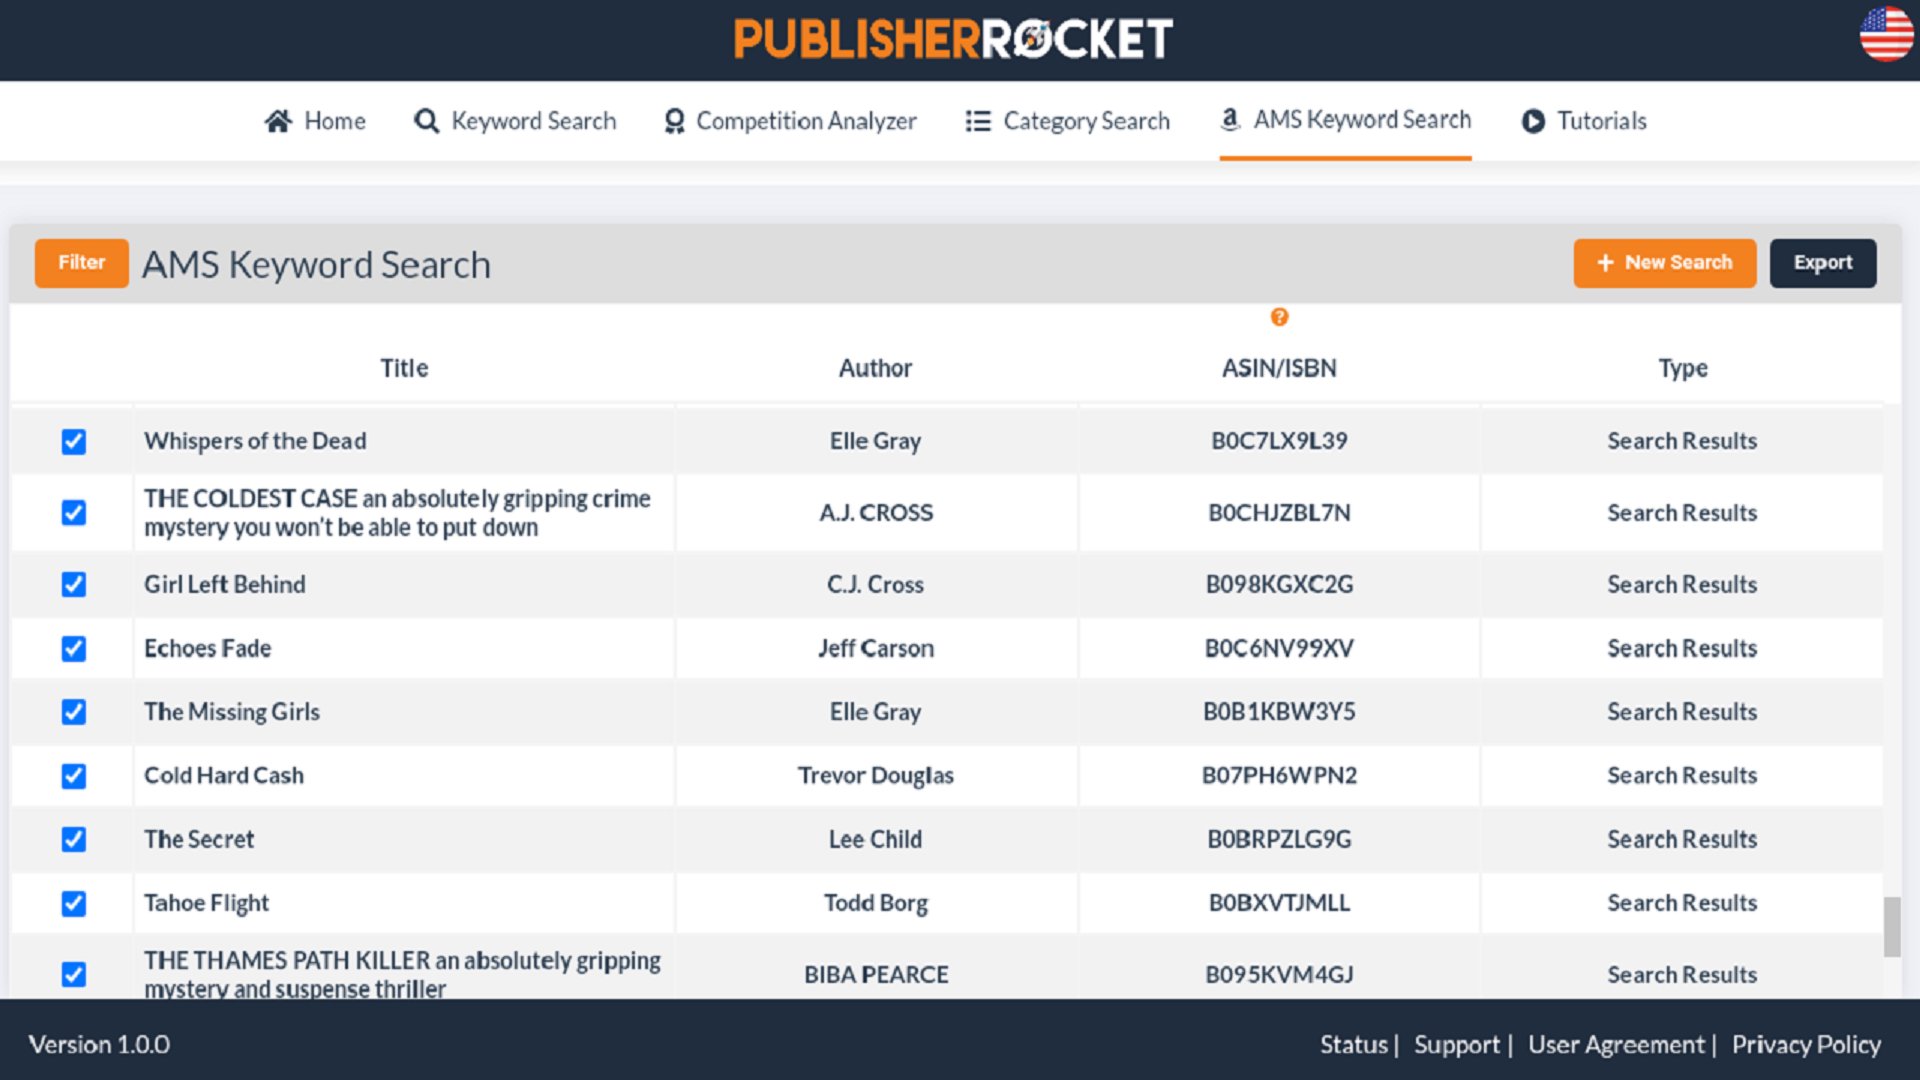Start a New Search
Viewport: 1920px width, 1080px height.
[x=1664, y=263]
